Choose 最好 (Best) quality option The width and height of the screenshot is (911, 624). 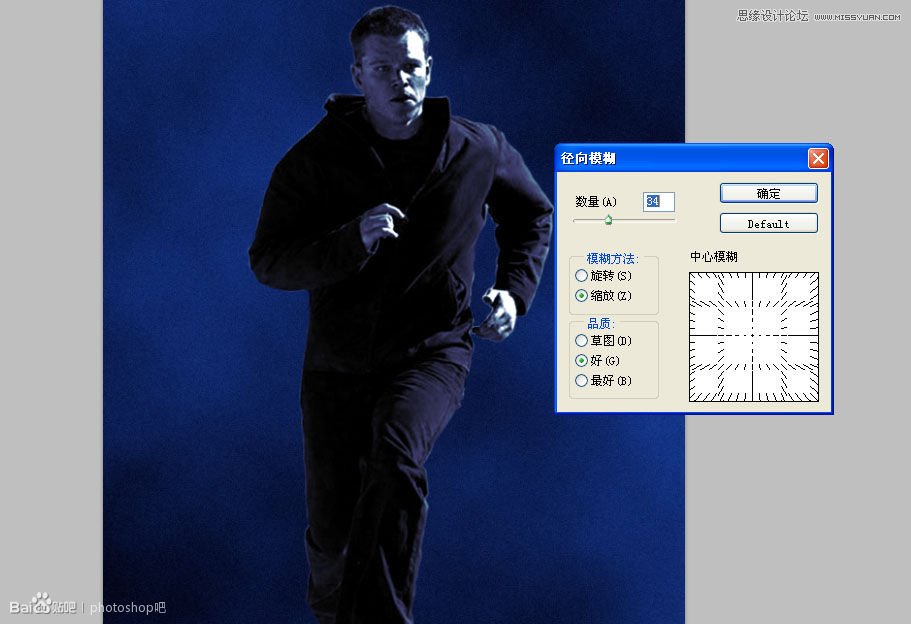pyautogui.click(x=582, y=381)
